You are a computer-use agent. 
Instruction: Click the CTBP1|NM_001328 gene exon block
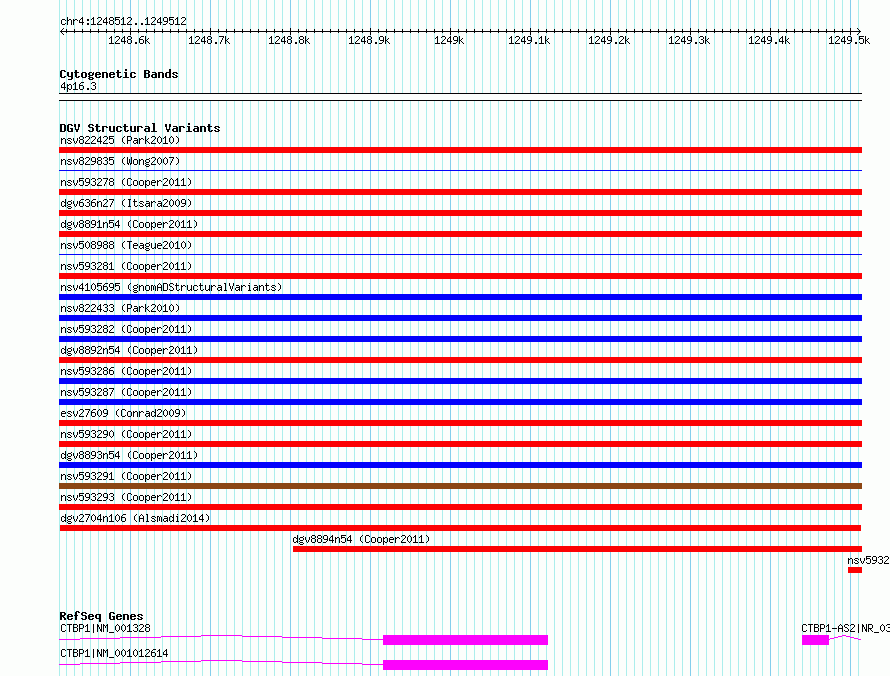click(465, 640)
